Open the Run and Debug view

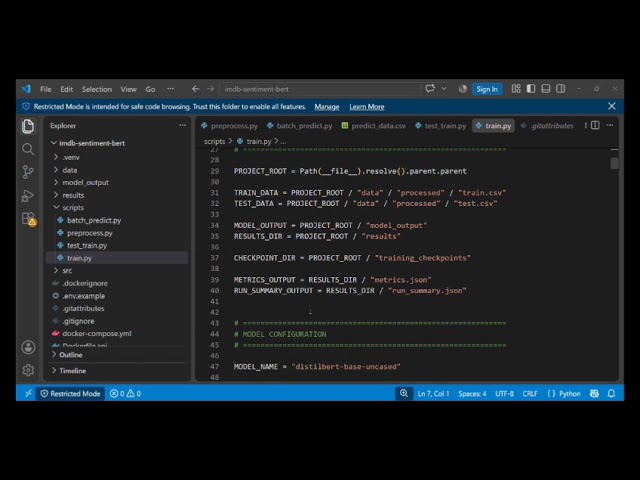[x=28, y=196]
